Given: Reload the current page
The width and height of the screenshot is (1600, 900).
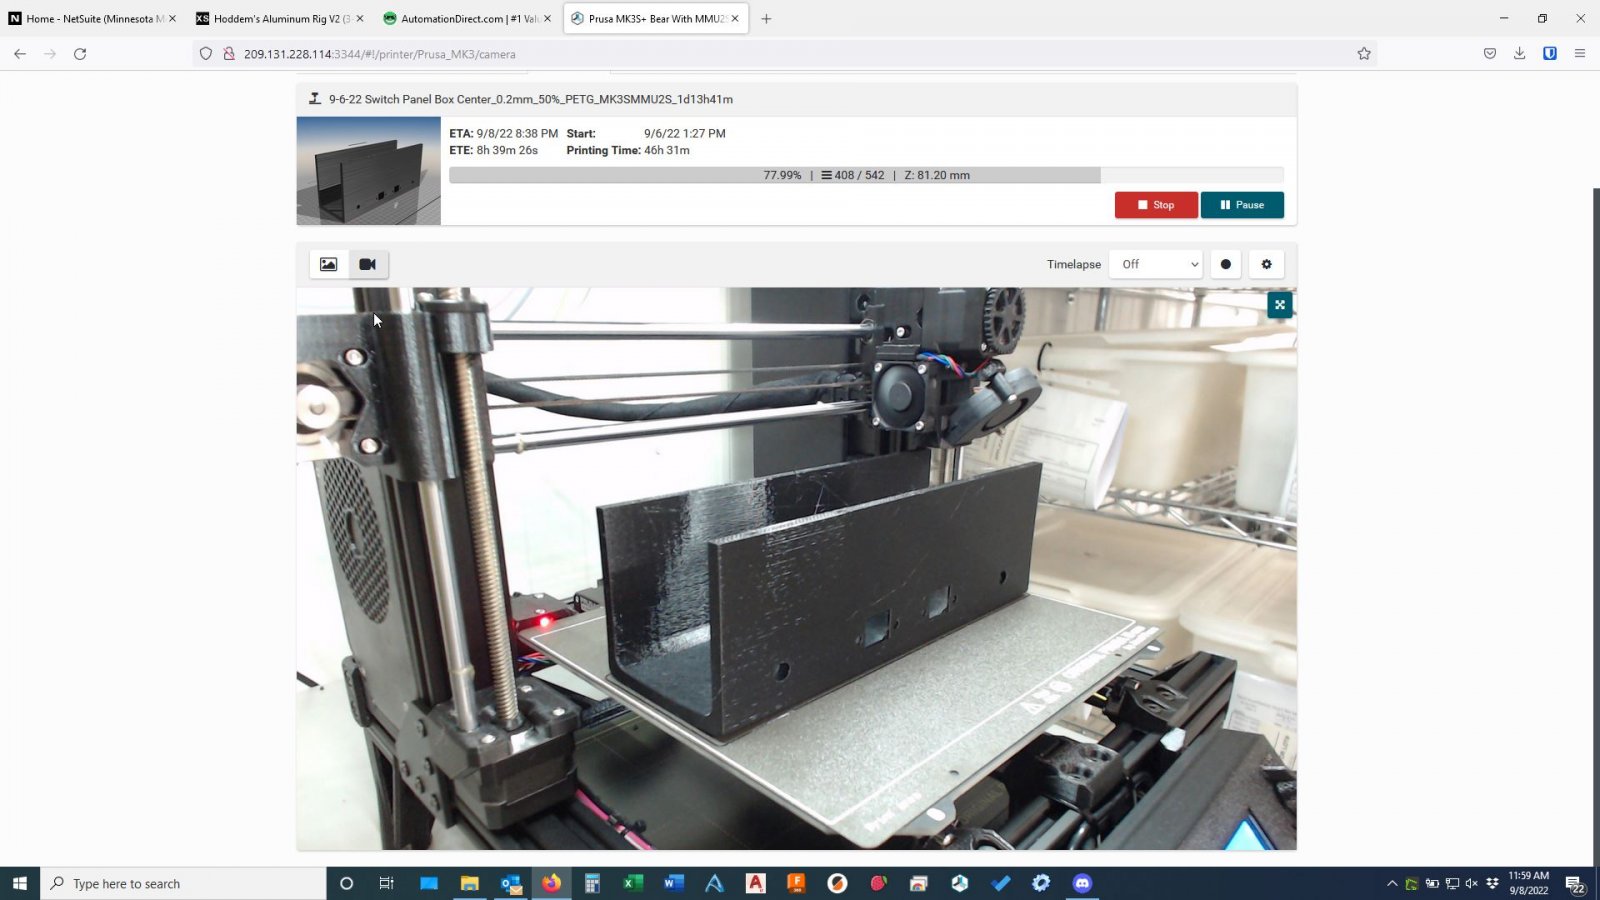Looking at the screenshot, I should click(x=80, y=54).
